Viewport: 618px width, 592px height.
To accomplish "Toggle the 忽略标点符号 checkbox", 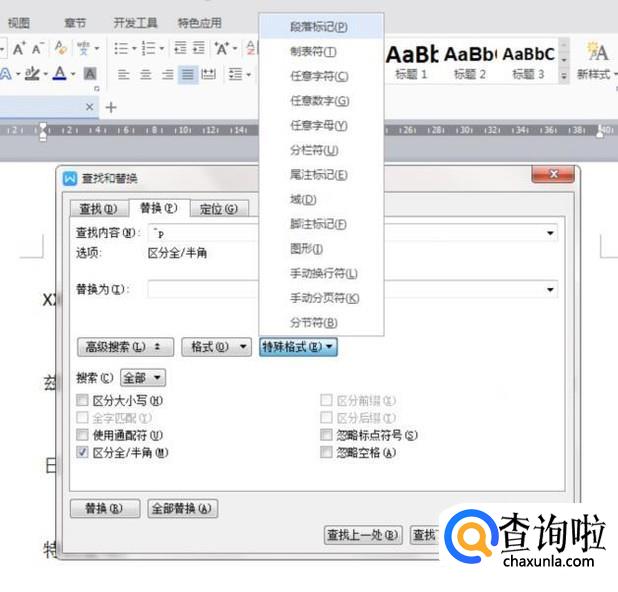I will [326, 435].
